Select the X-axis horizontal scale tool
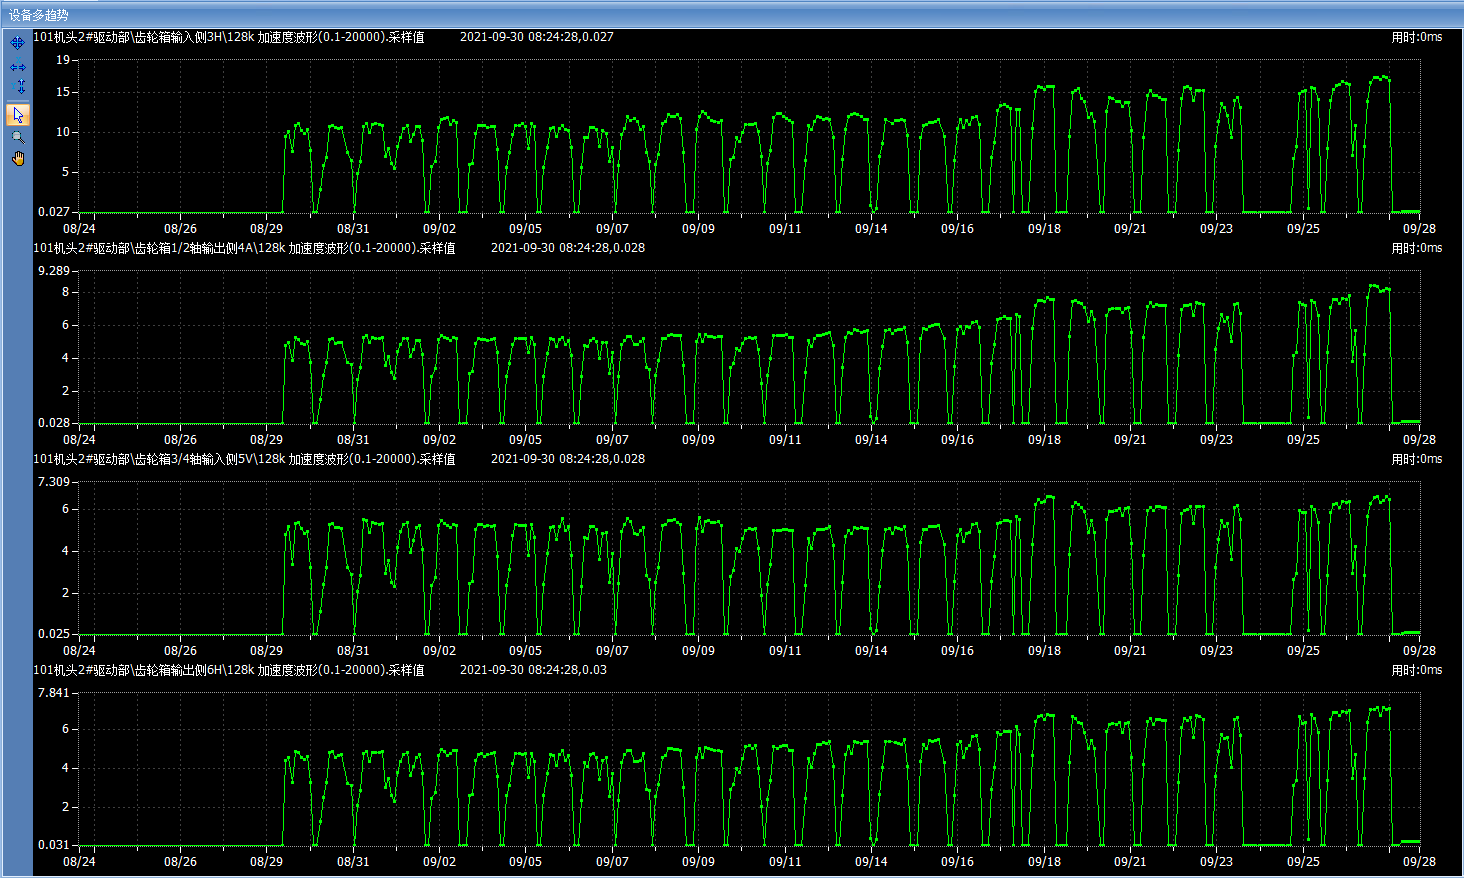The height and width of the screenshot is (878, 1464). 18,67
